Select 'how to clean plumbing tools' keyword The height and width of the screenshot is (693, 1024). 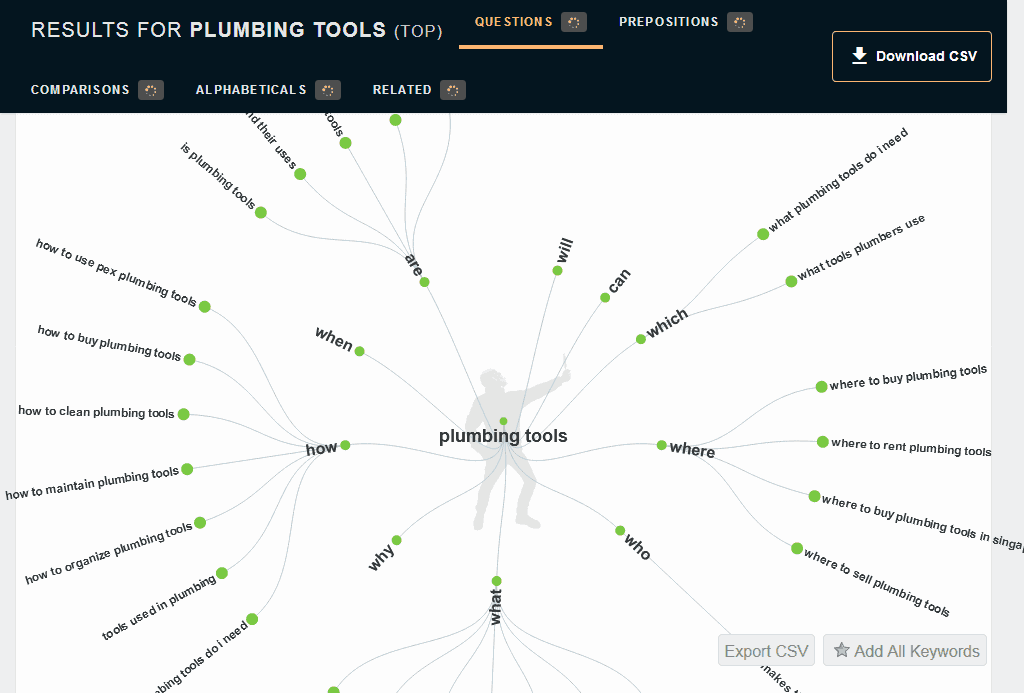96,412
